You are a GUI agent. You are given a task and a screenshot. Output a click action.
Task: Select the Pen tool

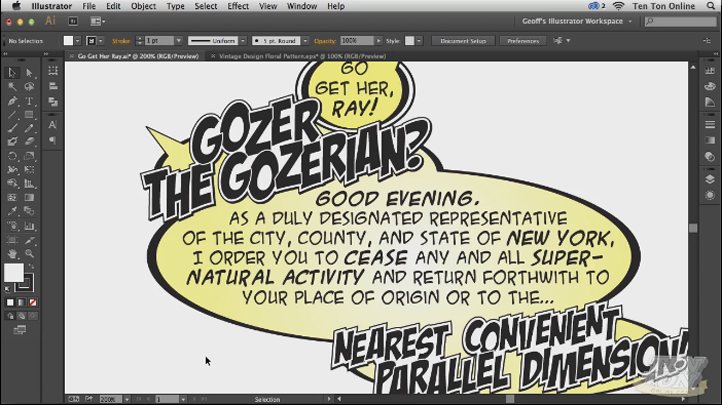pos(12,101)
